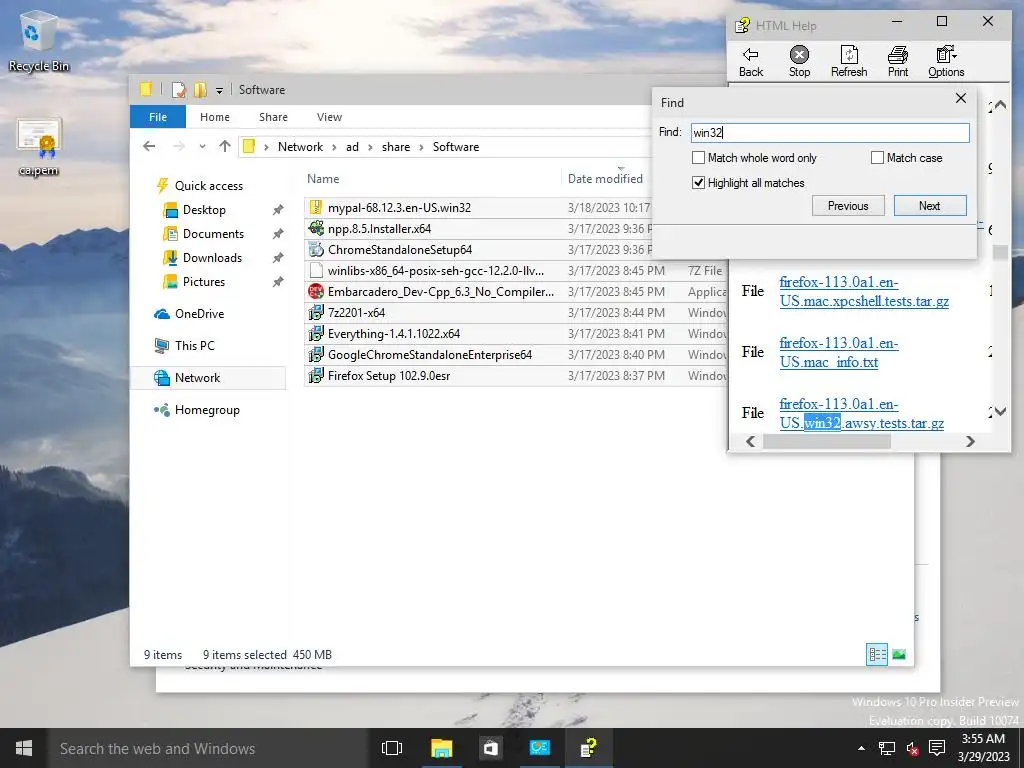
Task: Open the Share ribbon tab
Action: point(273,117)
